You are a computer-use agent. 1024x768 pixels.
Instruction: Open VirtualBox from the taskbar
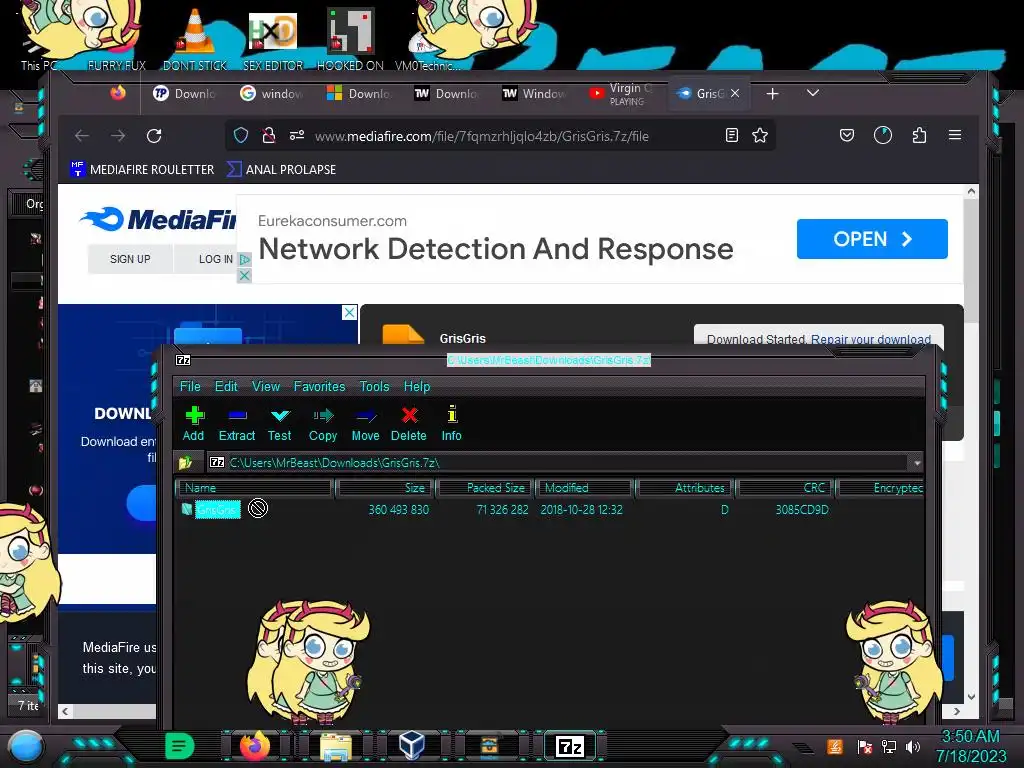coord(412,746)
